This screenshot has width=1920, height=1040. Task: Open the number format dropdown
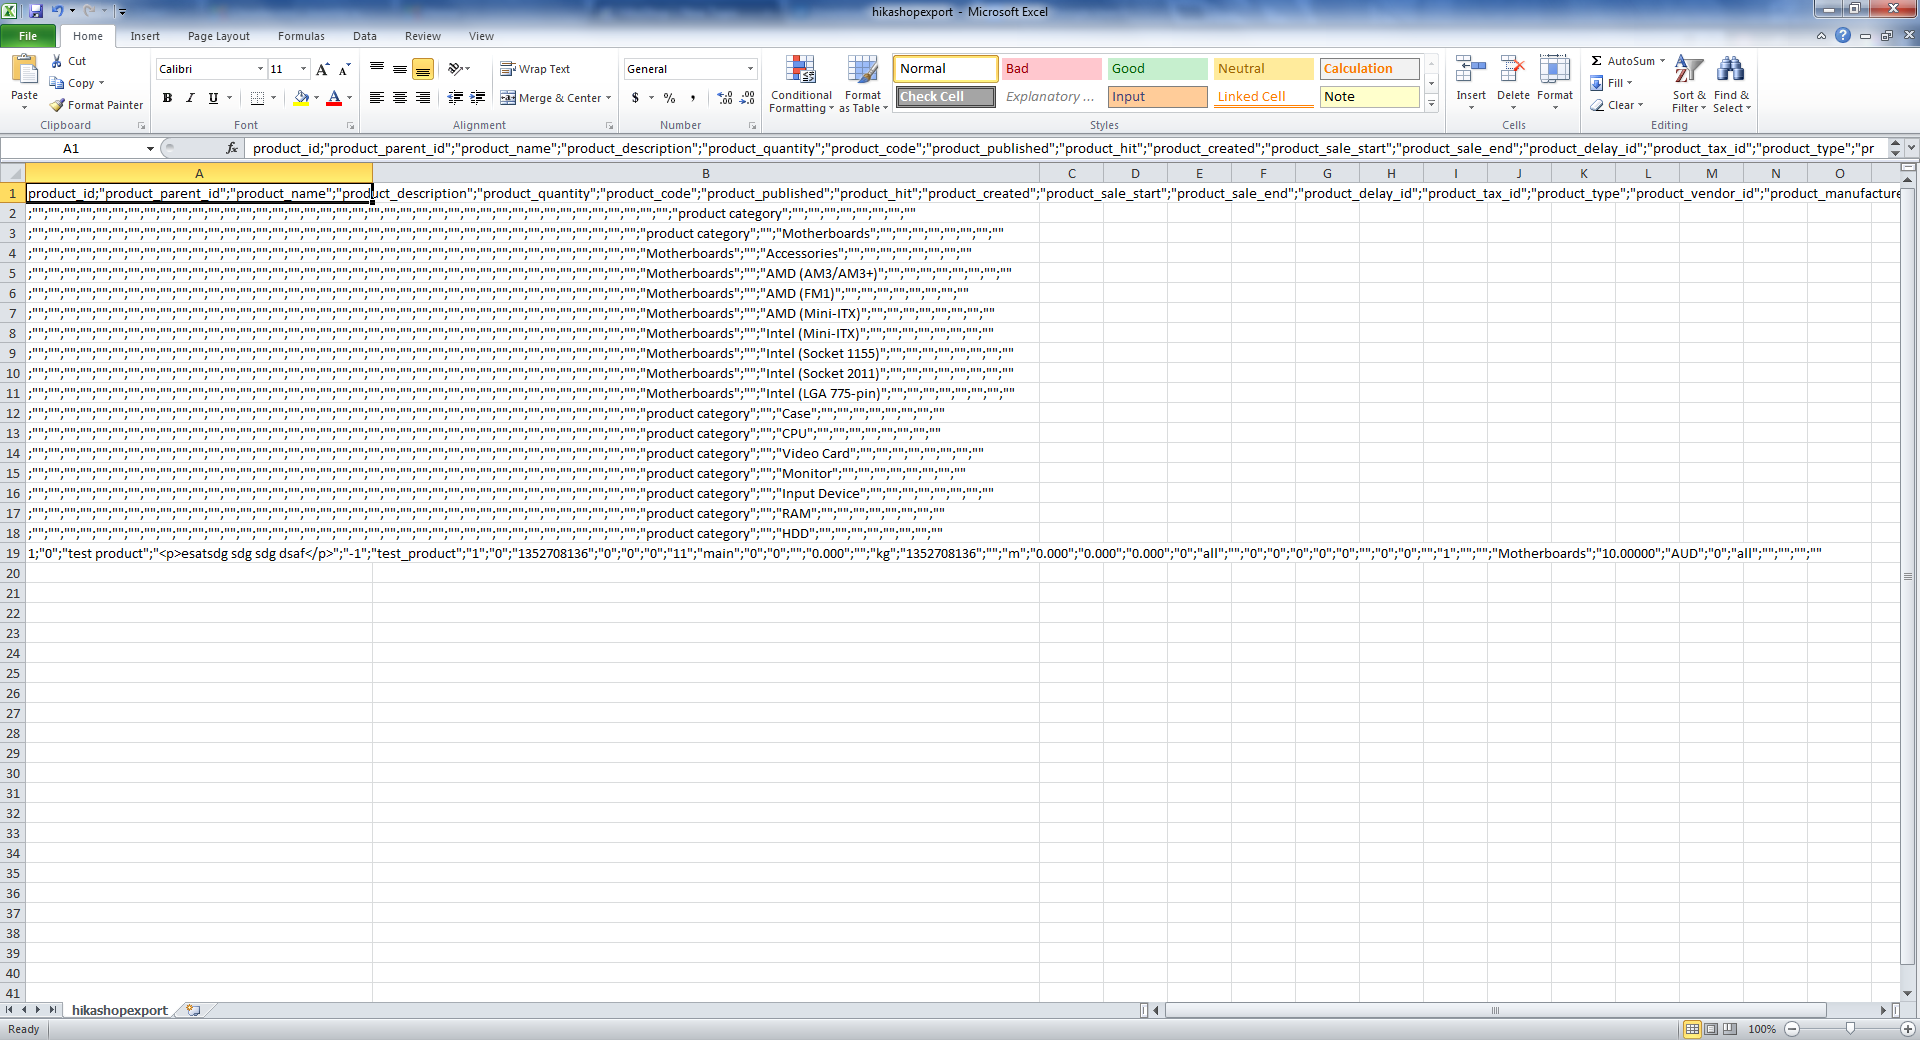coord(750,69)
